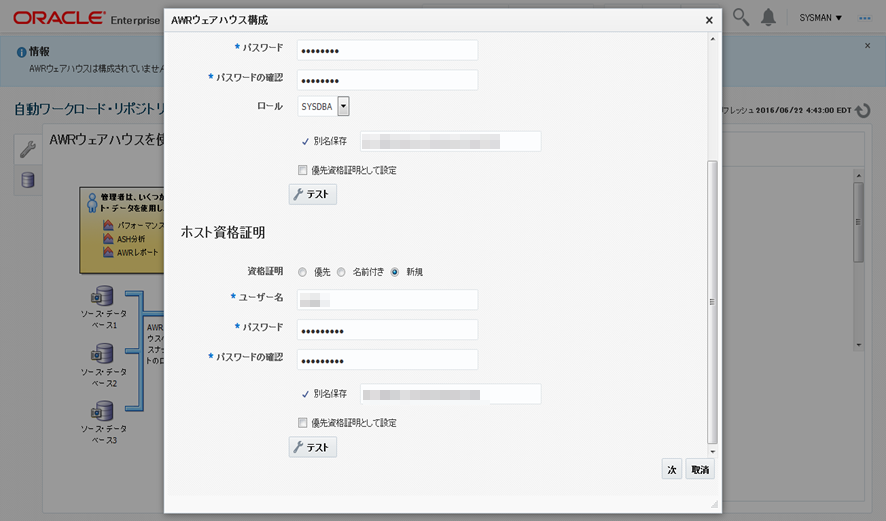Click the page refresh icon
Screen dimensions: 886x521
coord(863,110)
